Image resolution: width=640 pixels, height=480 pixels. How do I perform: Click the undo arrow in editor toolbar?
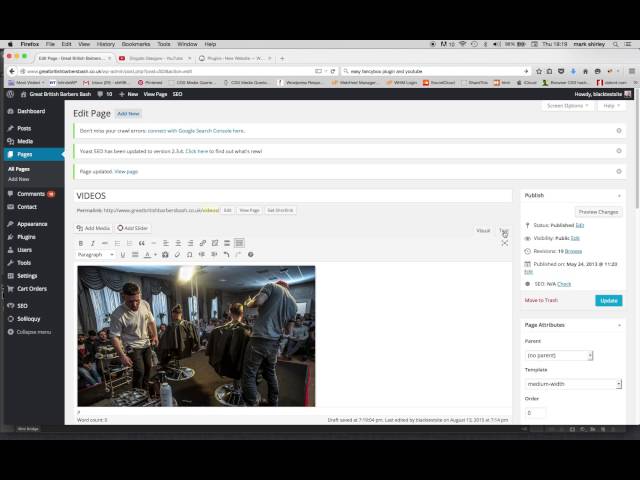click(226, 254)
